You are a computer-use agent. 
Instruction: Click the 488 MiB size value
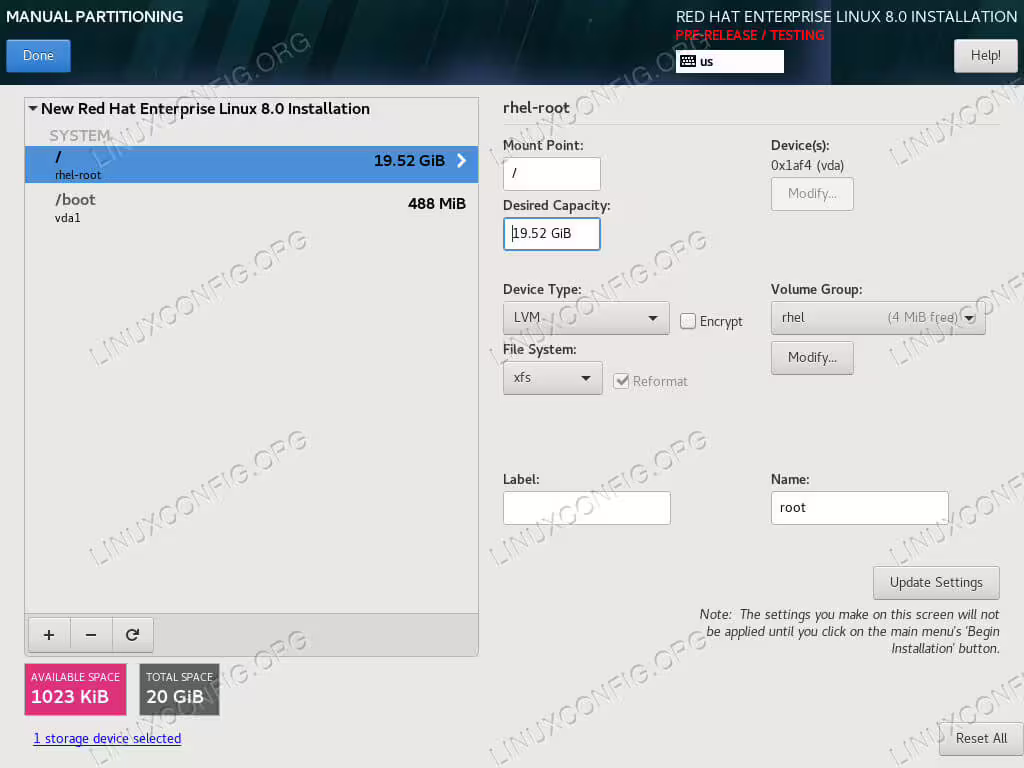tap(437, 204)
